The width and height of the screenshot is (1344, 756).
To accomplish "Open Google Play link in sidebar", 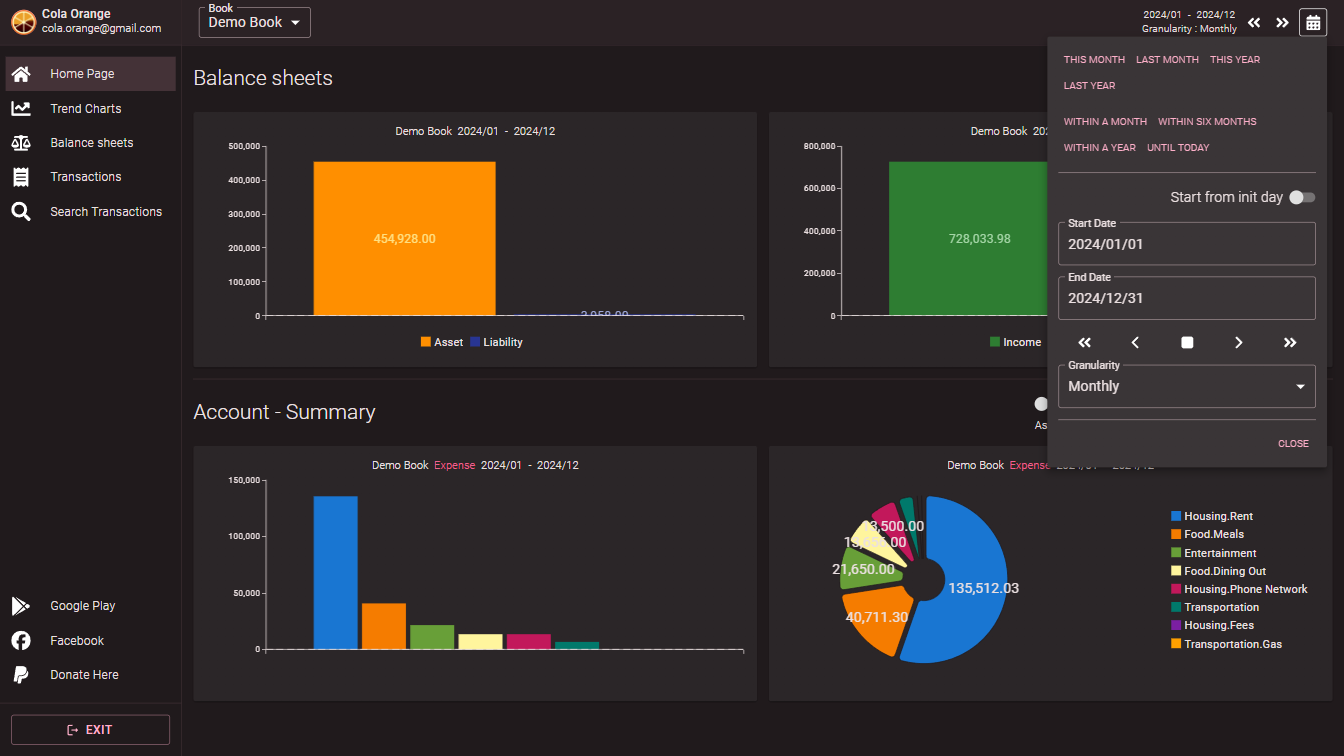I will (x=82, y=606).
